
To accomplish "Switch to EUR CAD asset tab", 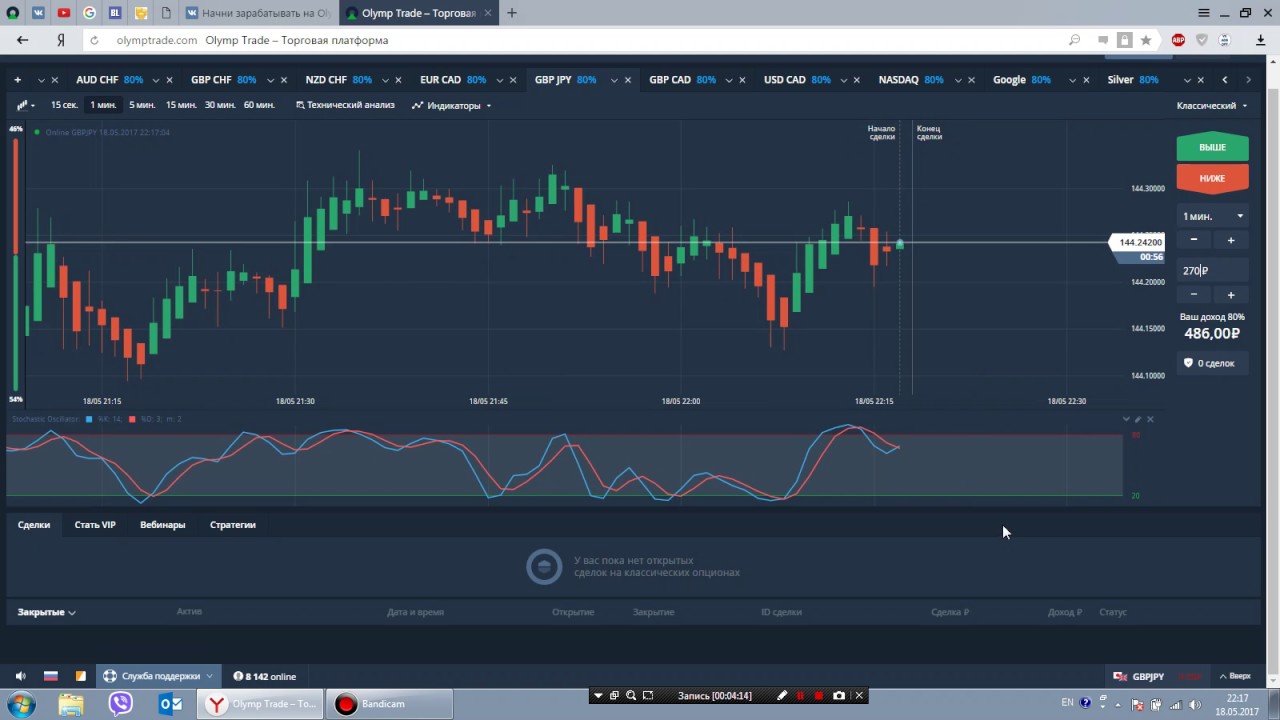I will [453, 80].
